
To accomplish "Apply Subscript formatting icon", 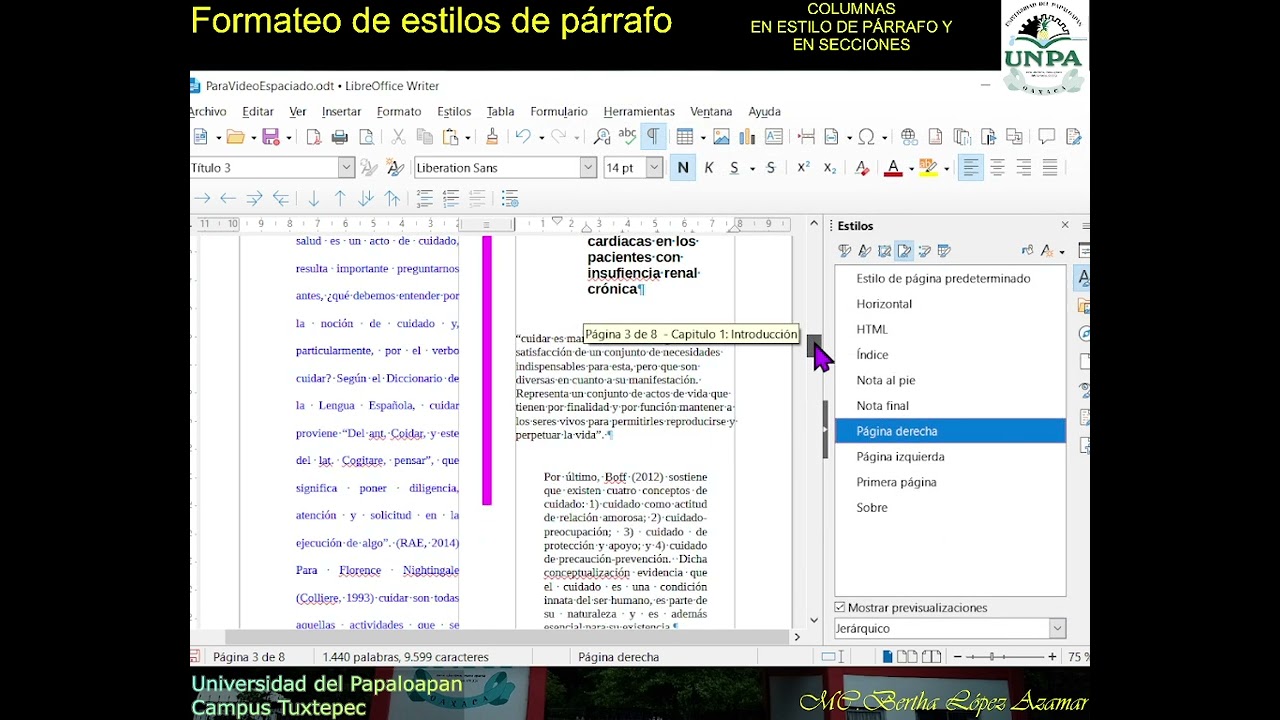I will (x=829, y=168).
